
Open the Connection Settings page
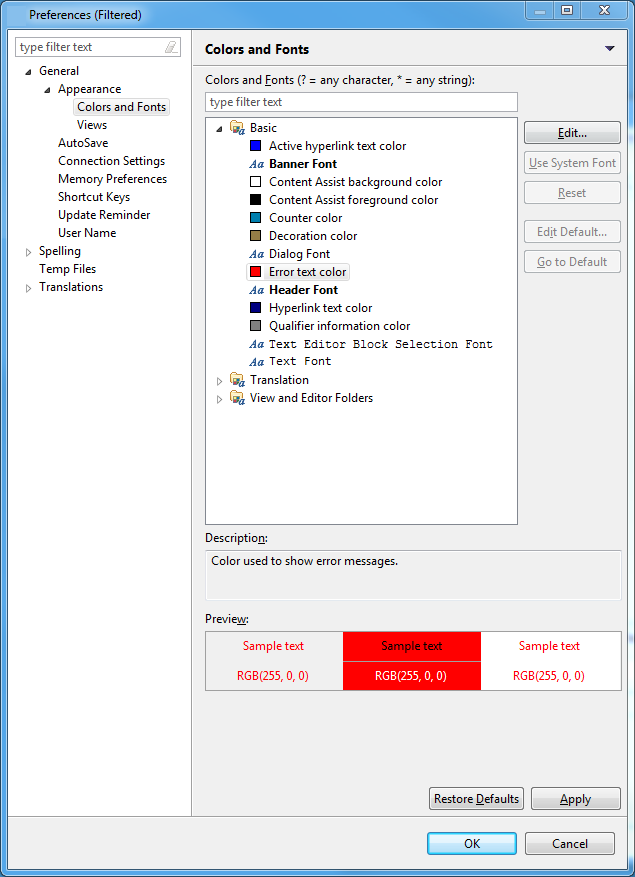pyautogui.click(x=111, y=161)
